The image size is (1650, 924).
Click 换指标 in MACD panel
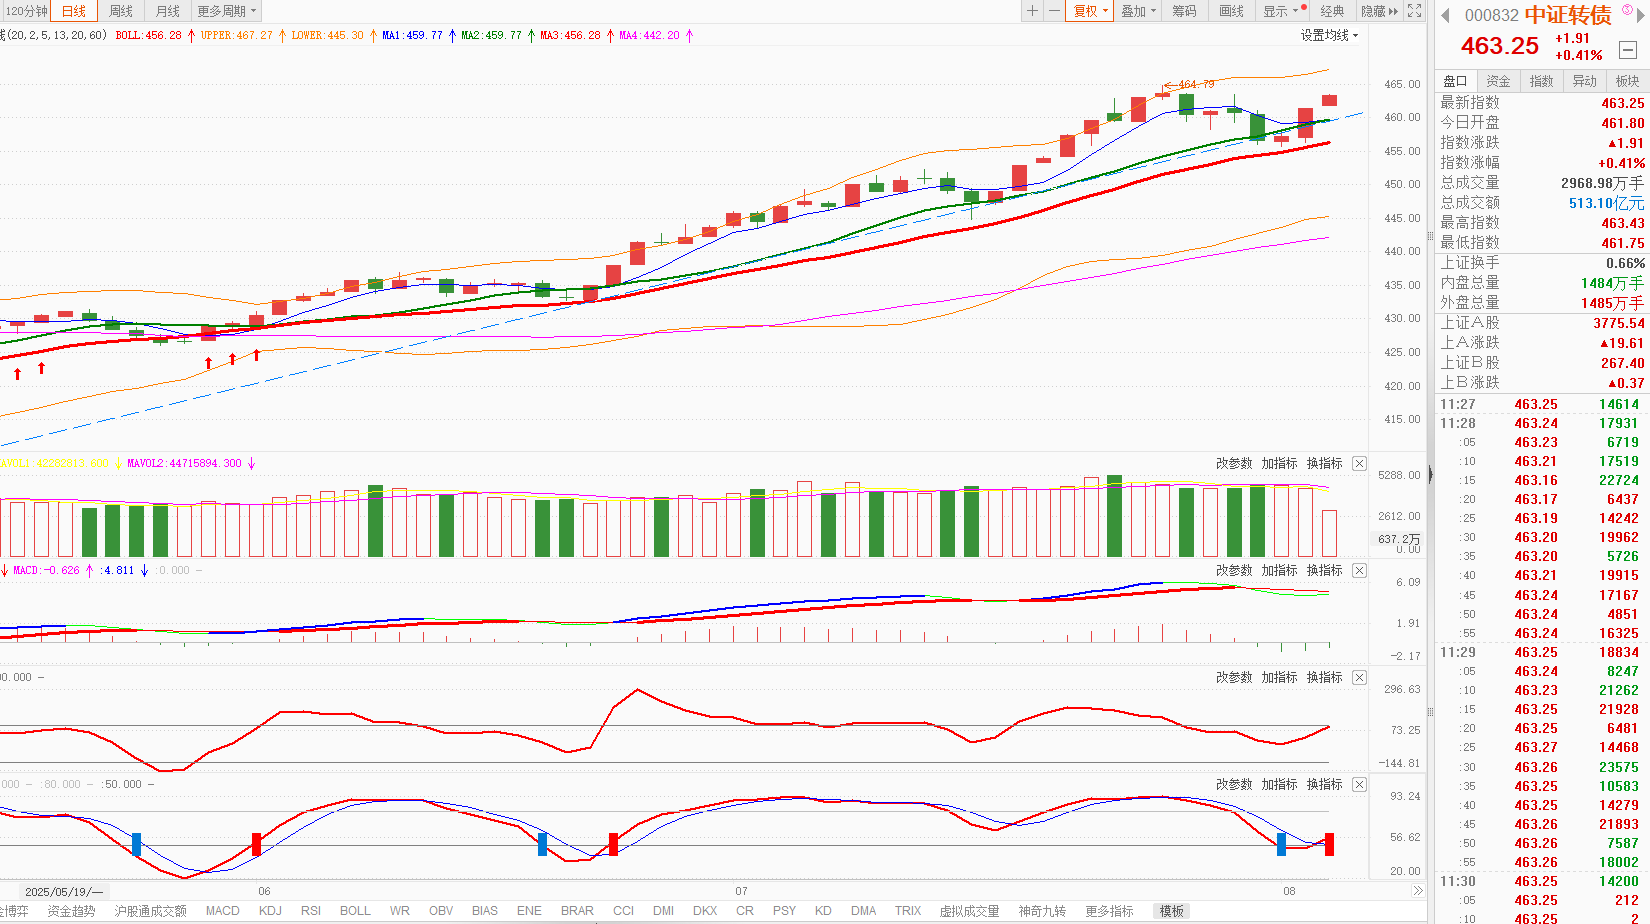[x=1324, y=570]
